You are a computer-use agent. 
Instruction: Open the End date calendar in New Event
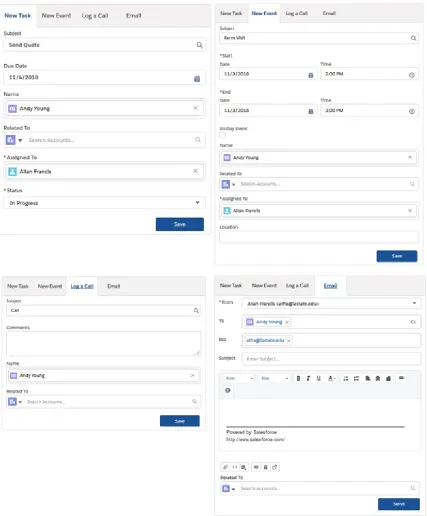[x=311, y=111]
